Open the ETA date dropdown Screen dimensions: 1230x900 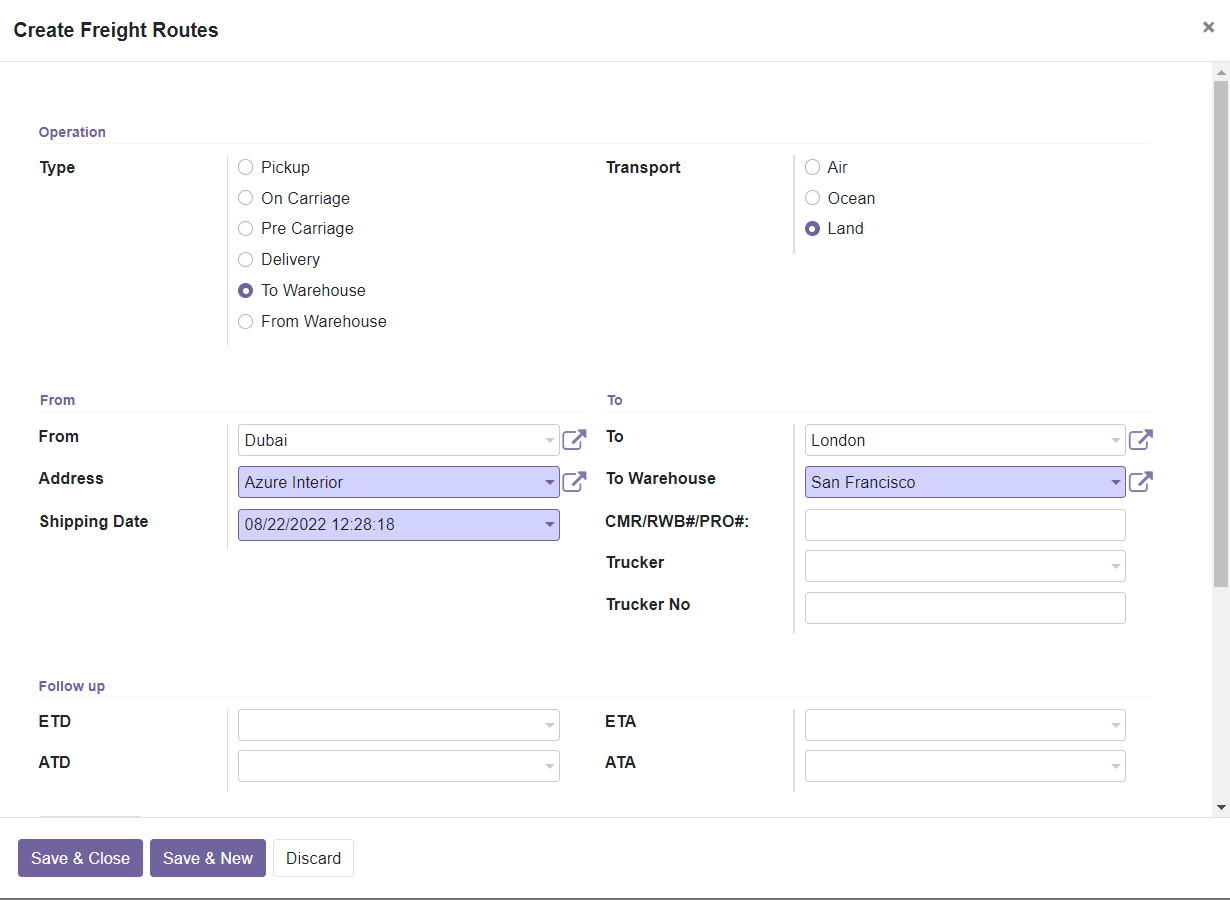point(1115,725)
